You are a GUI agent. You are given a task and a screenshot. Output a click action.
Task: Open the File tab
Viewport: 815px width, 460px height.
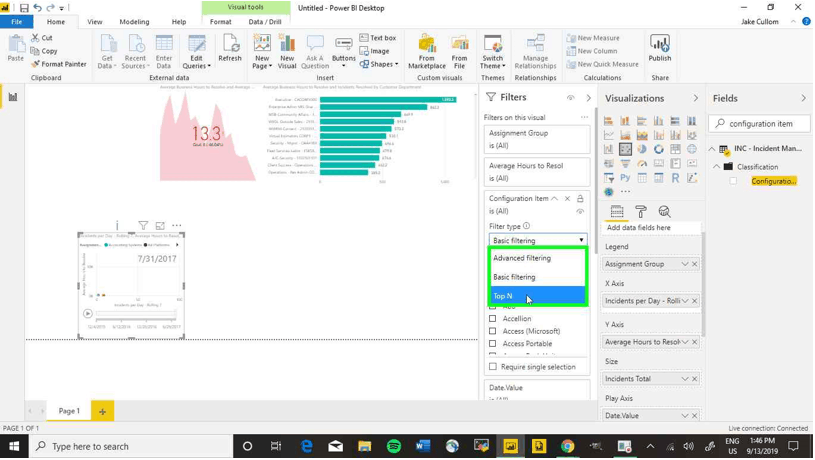(x=17, y=22)
